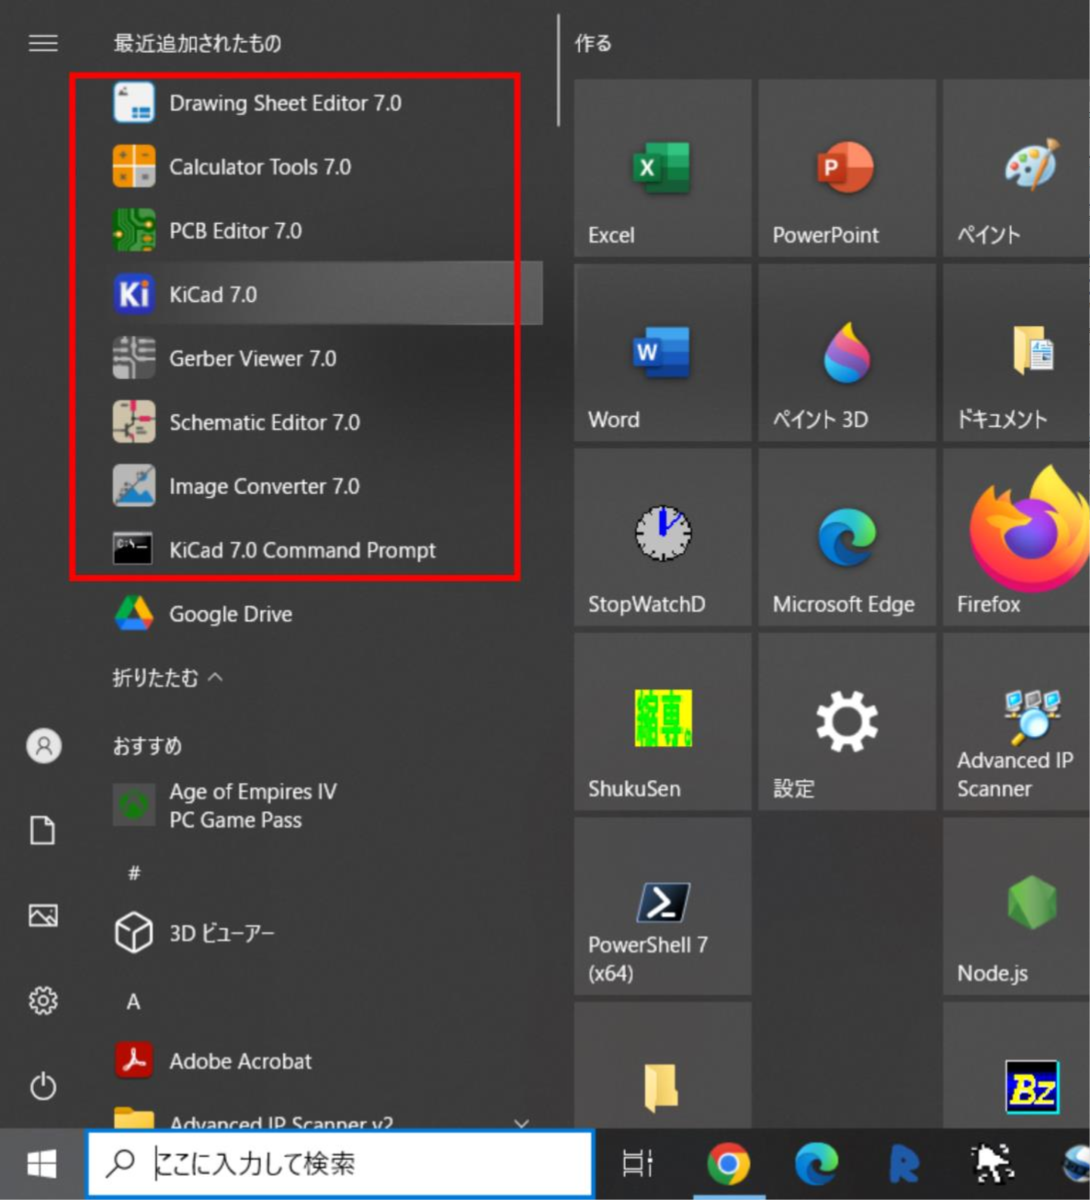1090x1200 pixels.
Task: Click the A letter index header
Action: 133,1001
